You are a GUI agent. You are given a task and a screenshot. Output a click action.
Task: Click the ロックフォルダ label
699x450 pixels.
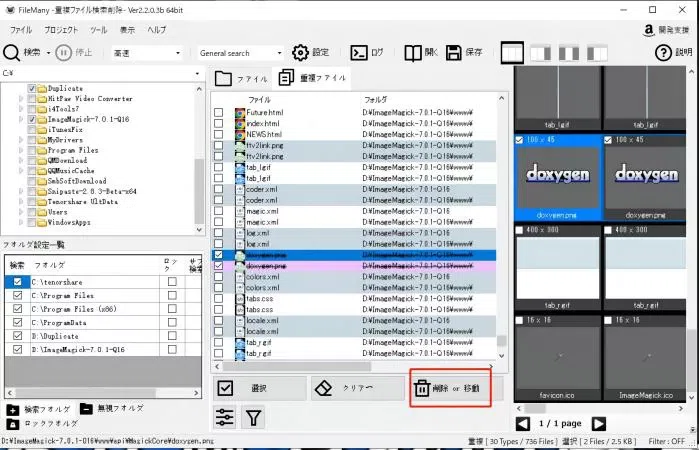[x=51, y=423]
